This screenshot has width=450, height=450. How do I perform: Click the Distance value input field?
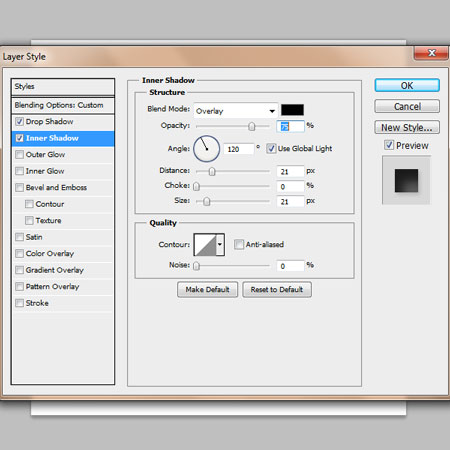coord(290,172)
